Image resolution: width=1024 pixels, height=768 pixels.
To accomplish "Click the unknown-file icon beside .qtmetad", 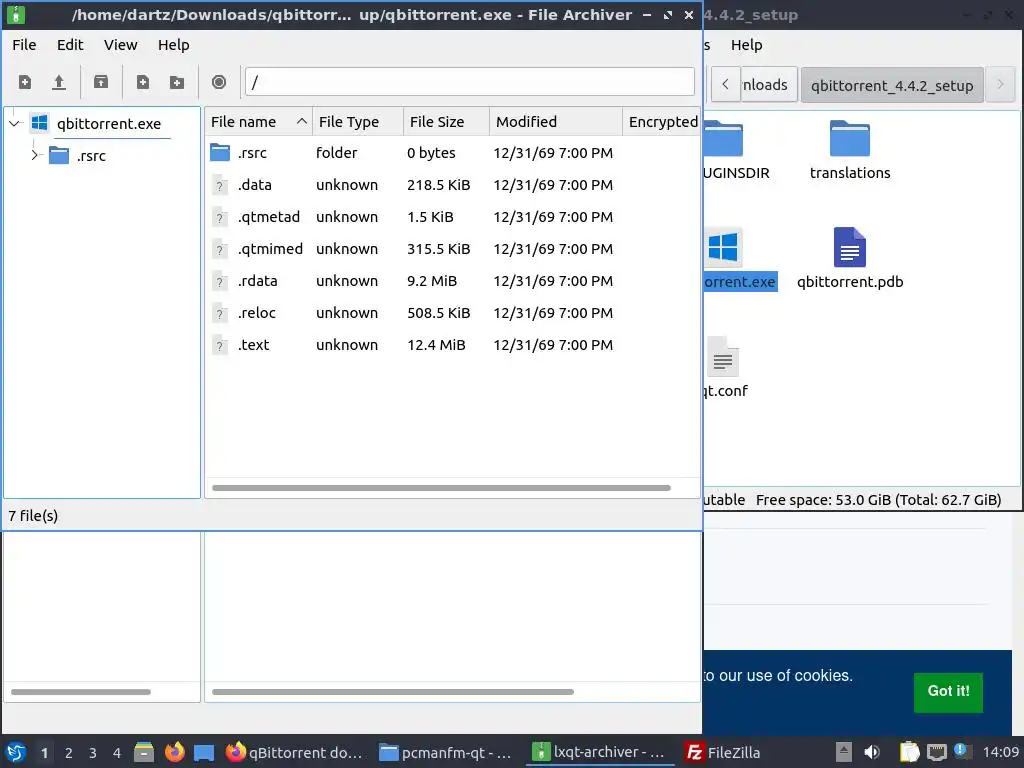I will click(220, 217).
